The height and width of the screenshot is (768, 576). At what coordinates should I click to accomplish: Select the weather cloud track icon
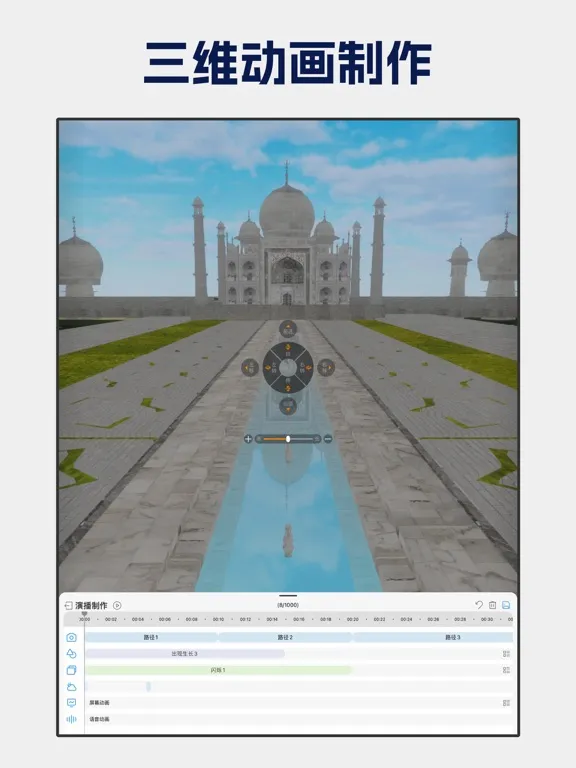click(x=72, y=687)
